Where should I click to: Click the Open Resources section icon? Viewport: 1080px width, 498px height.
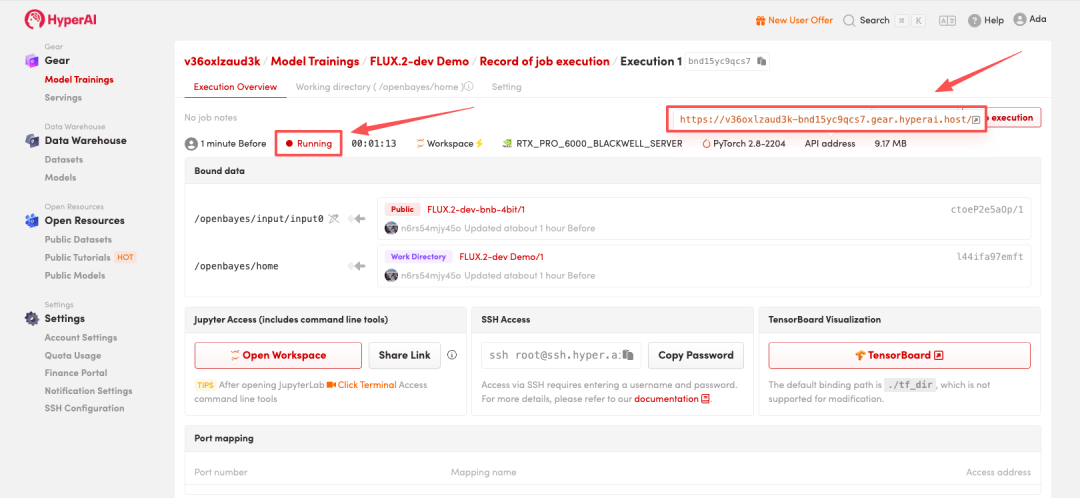click(x=32, y=220)
